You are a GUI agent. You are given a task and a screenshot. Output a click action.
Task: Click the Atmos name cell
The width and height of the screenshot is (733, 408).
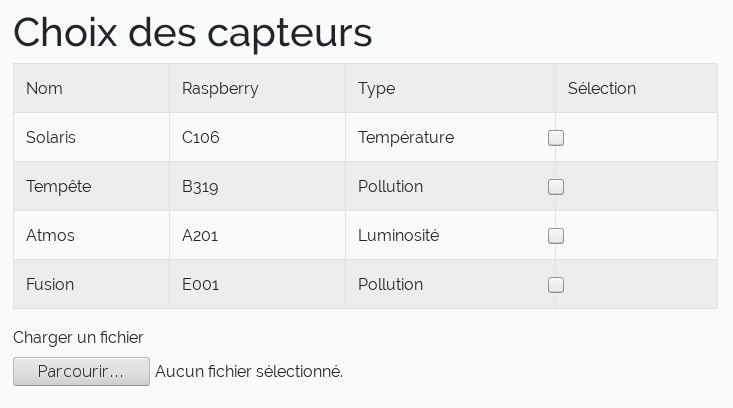50,235
